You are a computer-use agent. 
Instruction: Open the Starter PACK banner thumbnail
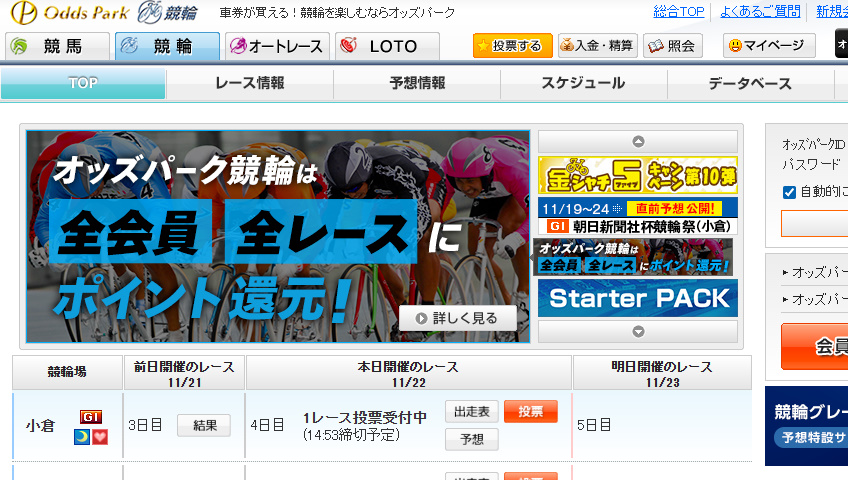[x=637, y=298]
